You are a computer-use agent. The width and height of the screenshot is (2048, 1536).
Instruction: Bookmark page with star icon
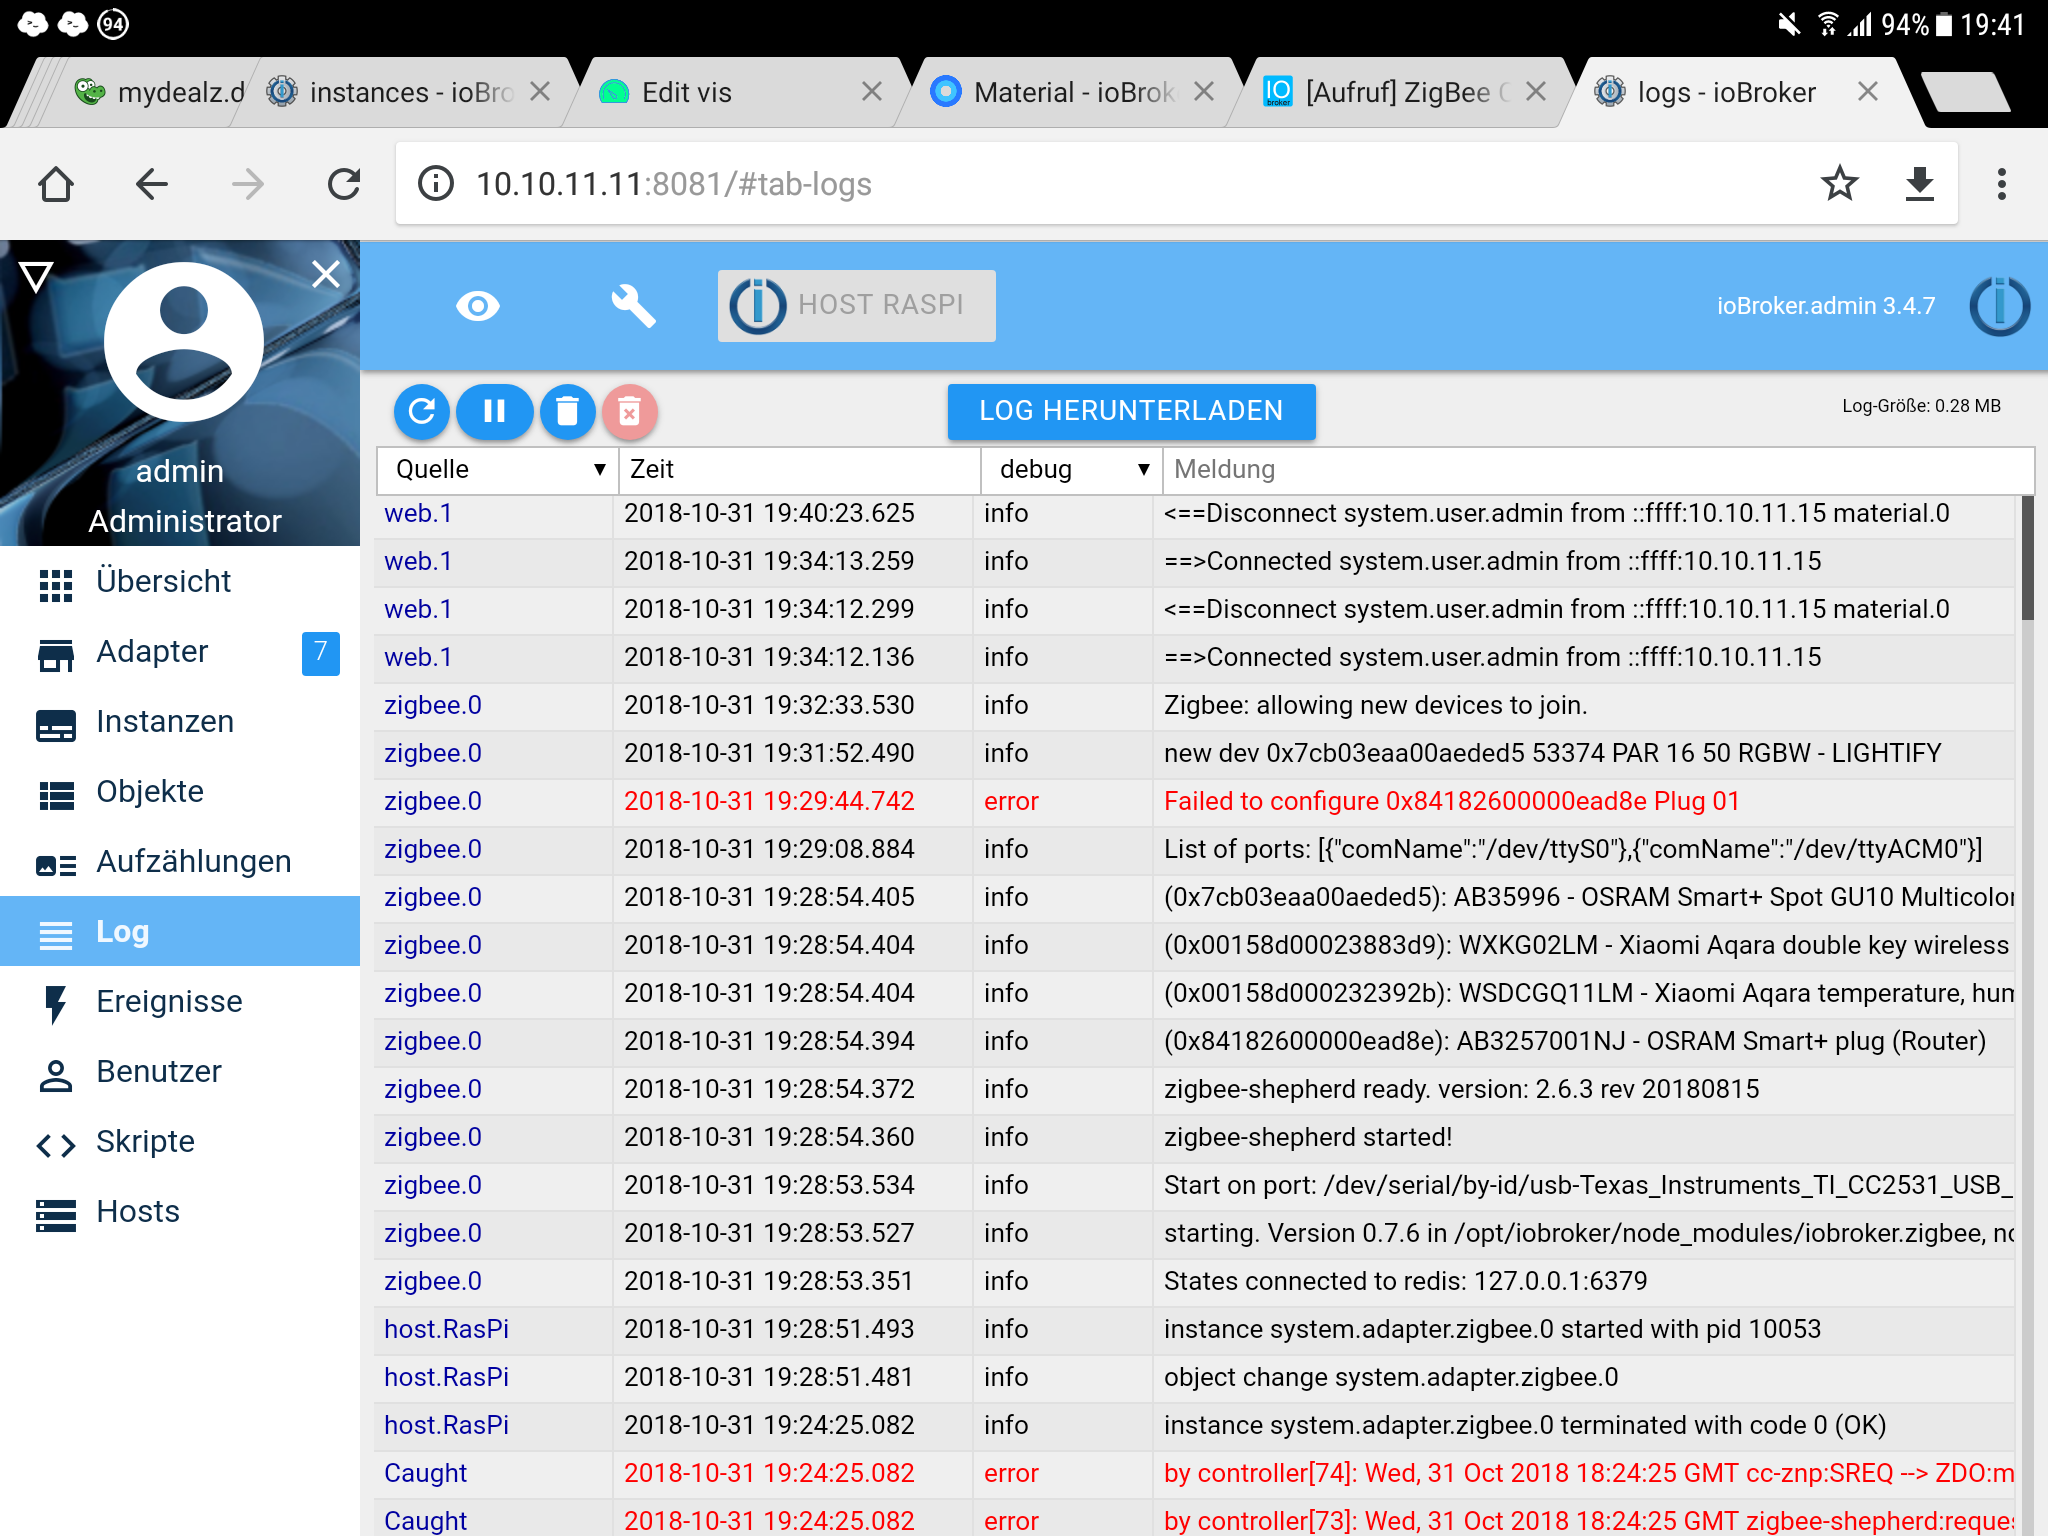1839,184
